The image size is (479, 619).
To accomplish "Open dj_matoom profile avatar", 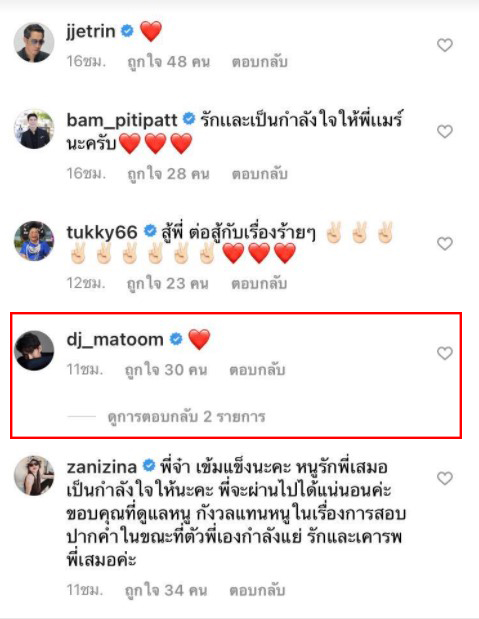I will (34, 351).
